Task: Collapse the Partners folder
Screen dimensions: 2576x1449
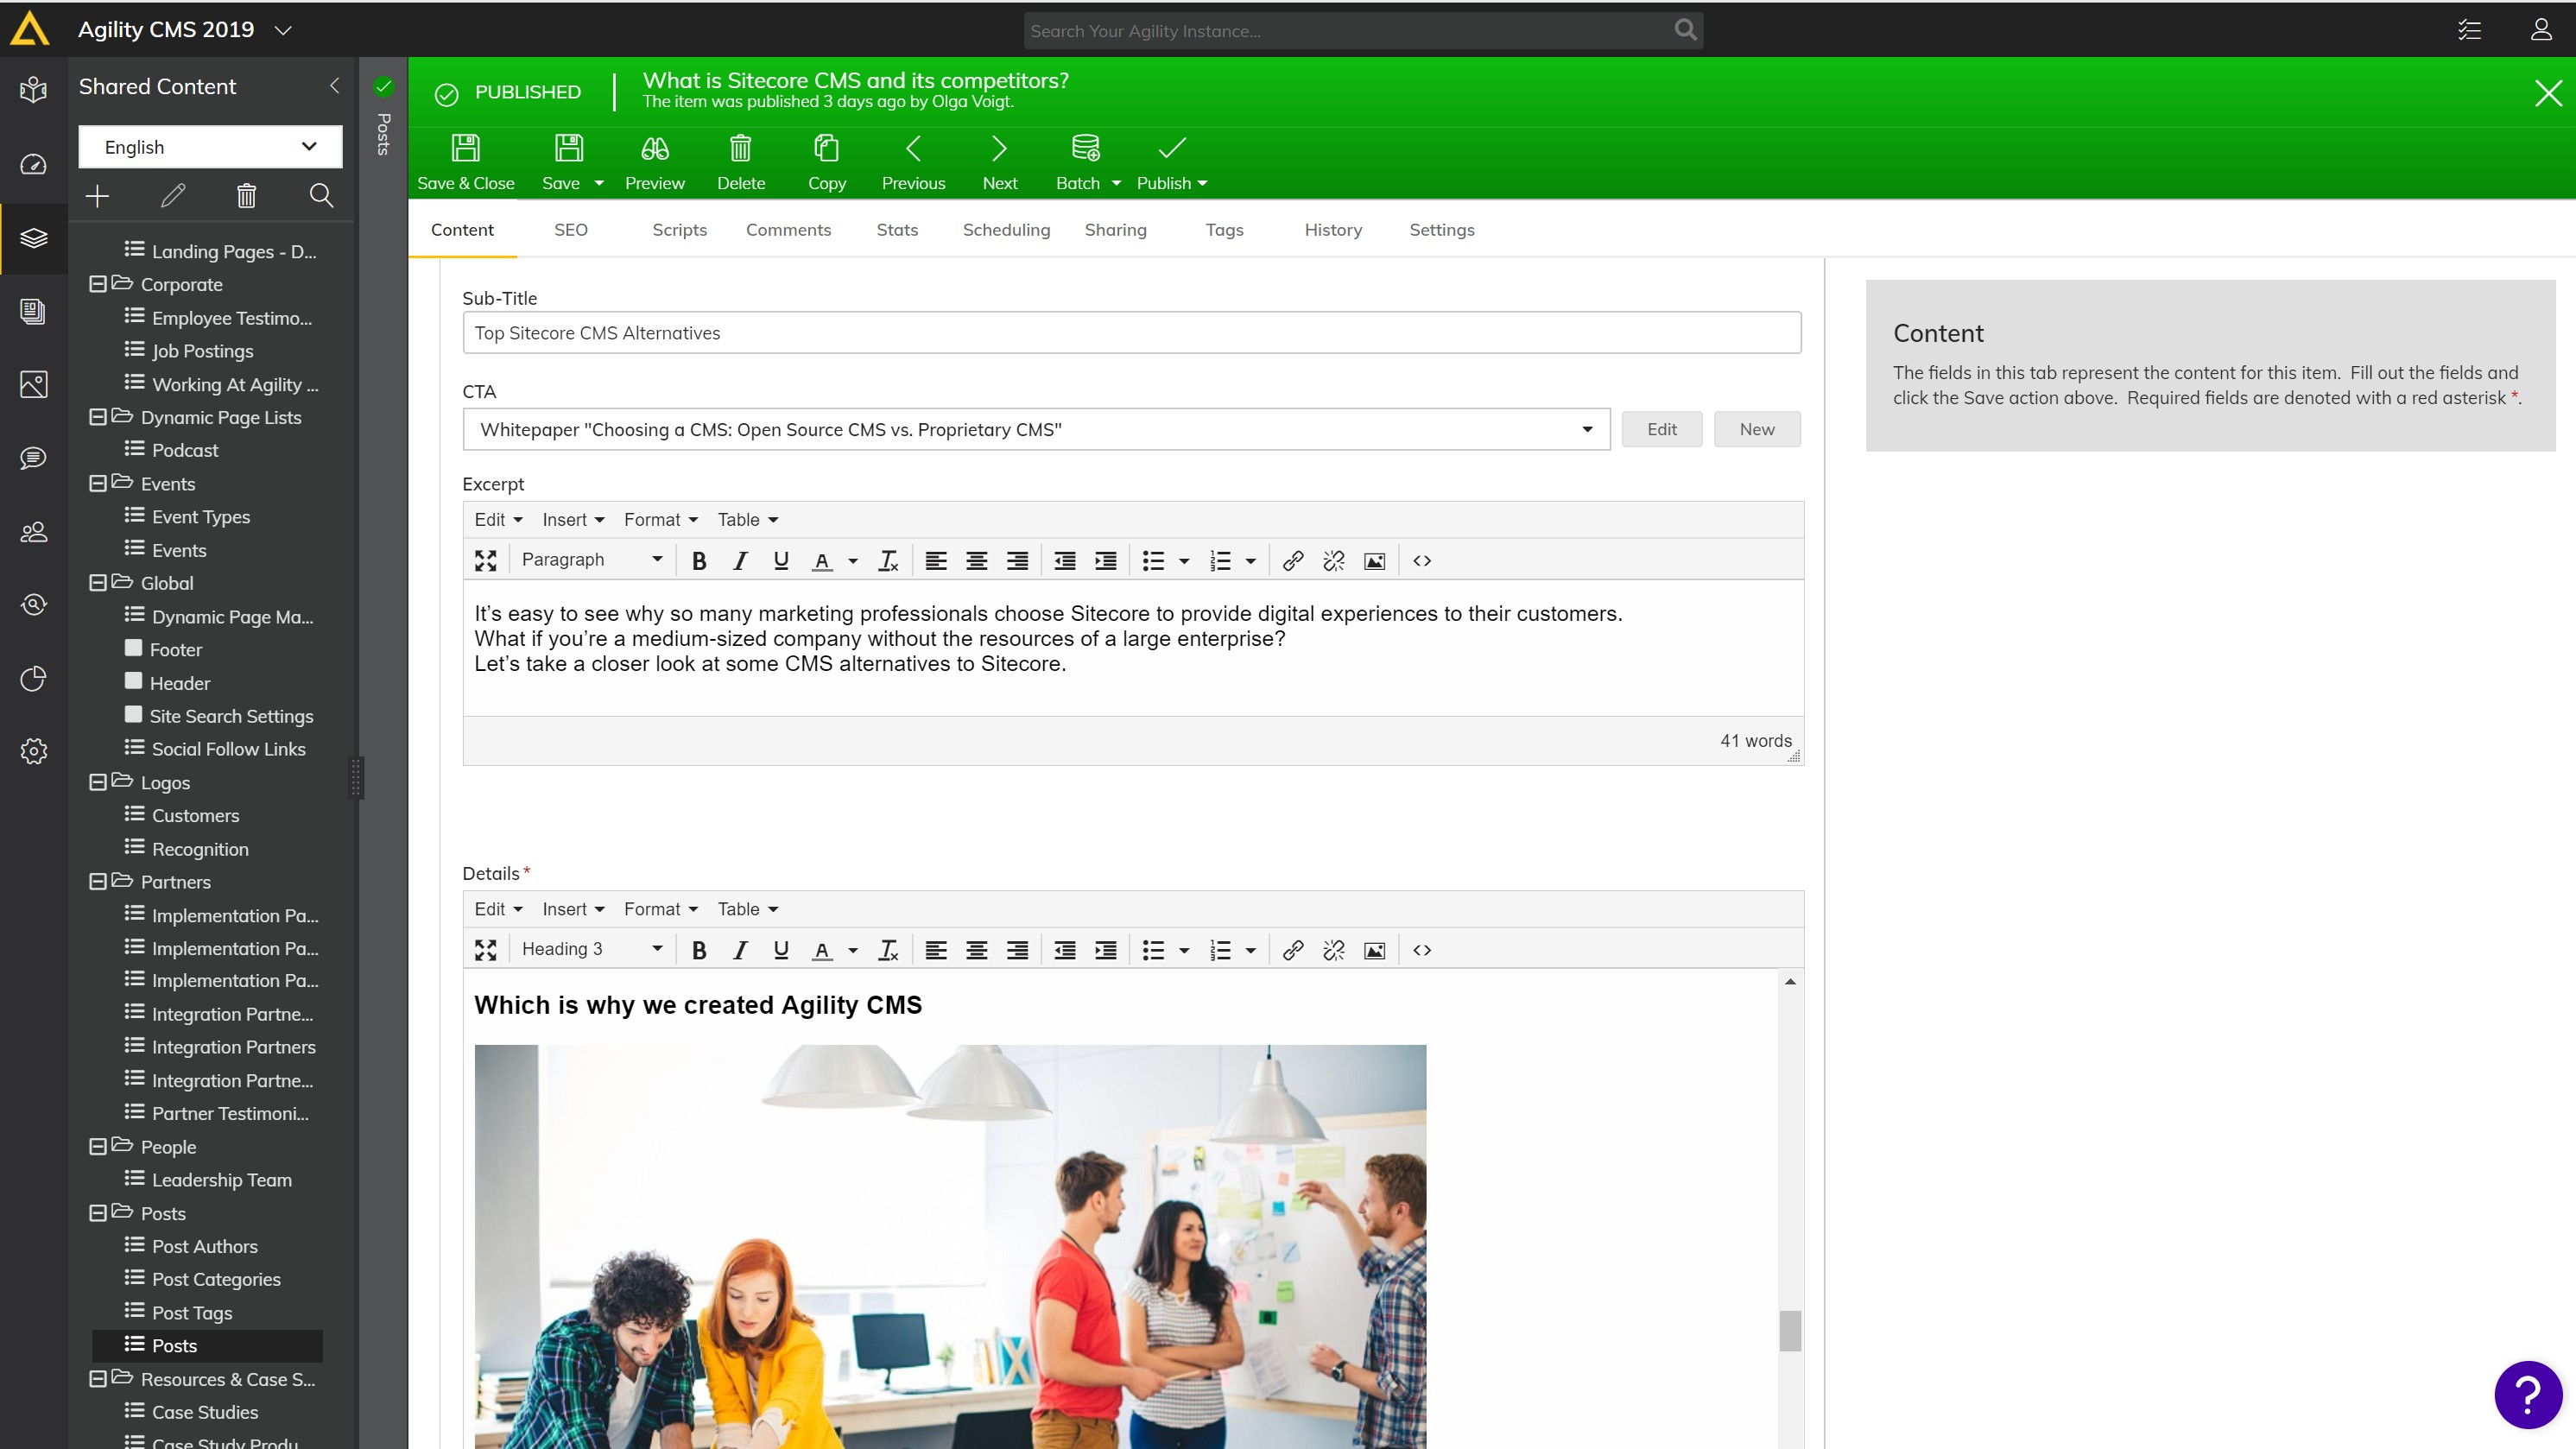Action: point(97,882)
